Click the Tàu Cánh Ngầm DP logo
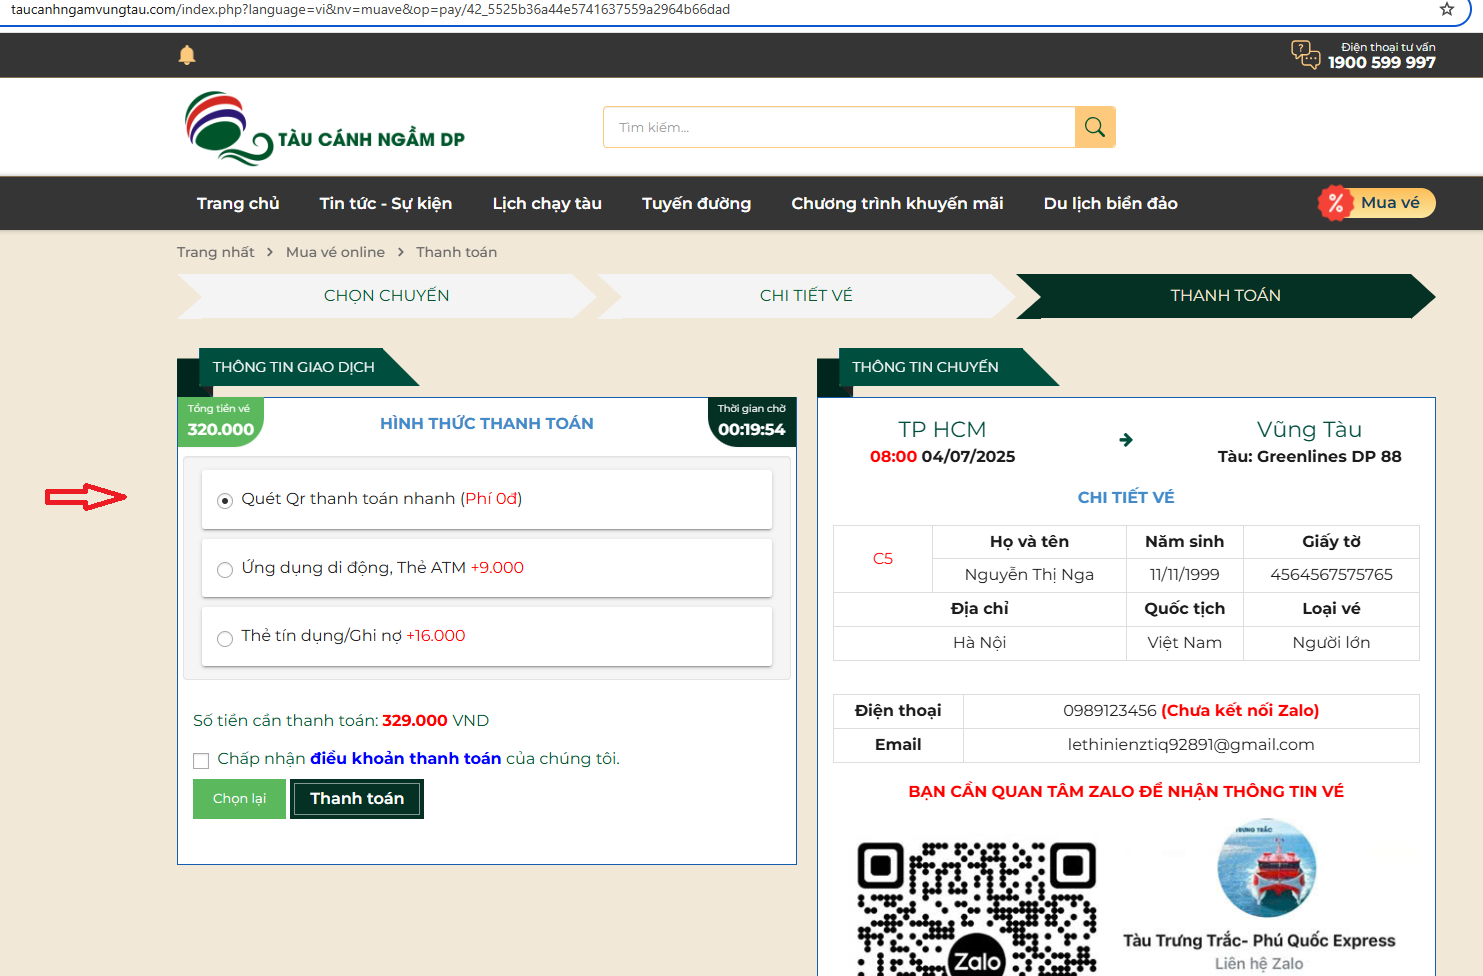Screen dimensions: 1483x976 click(x=325, y=129)
